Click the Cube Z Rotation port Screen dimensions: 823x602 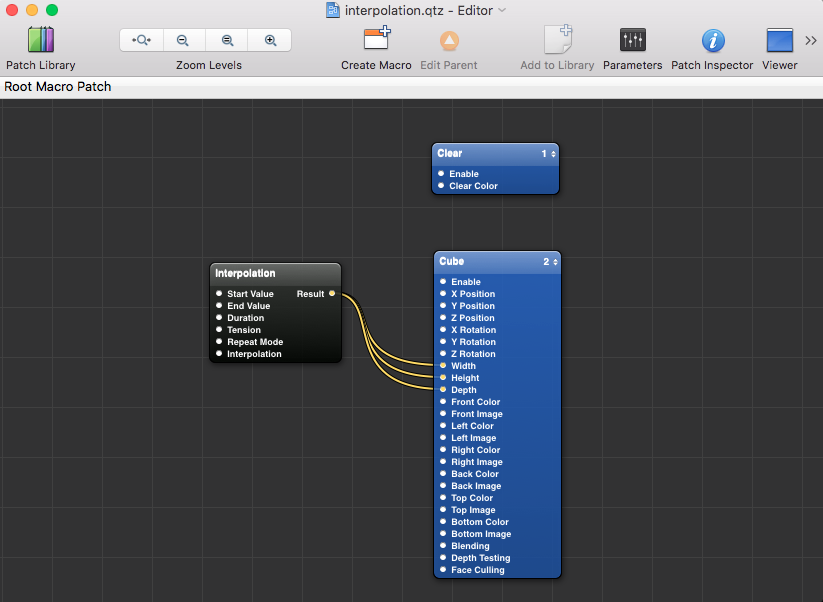coord(443,353)
